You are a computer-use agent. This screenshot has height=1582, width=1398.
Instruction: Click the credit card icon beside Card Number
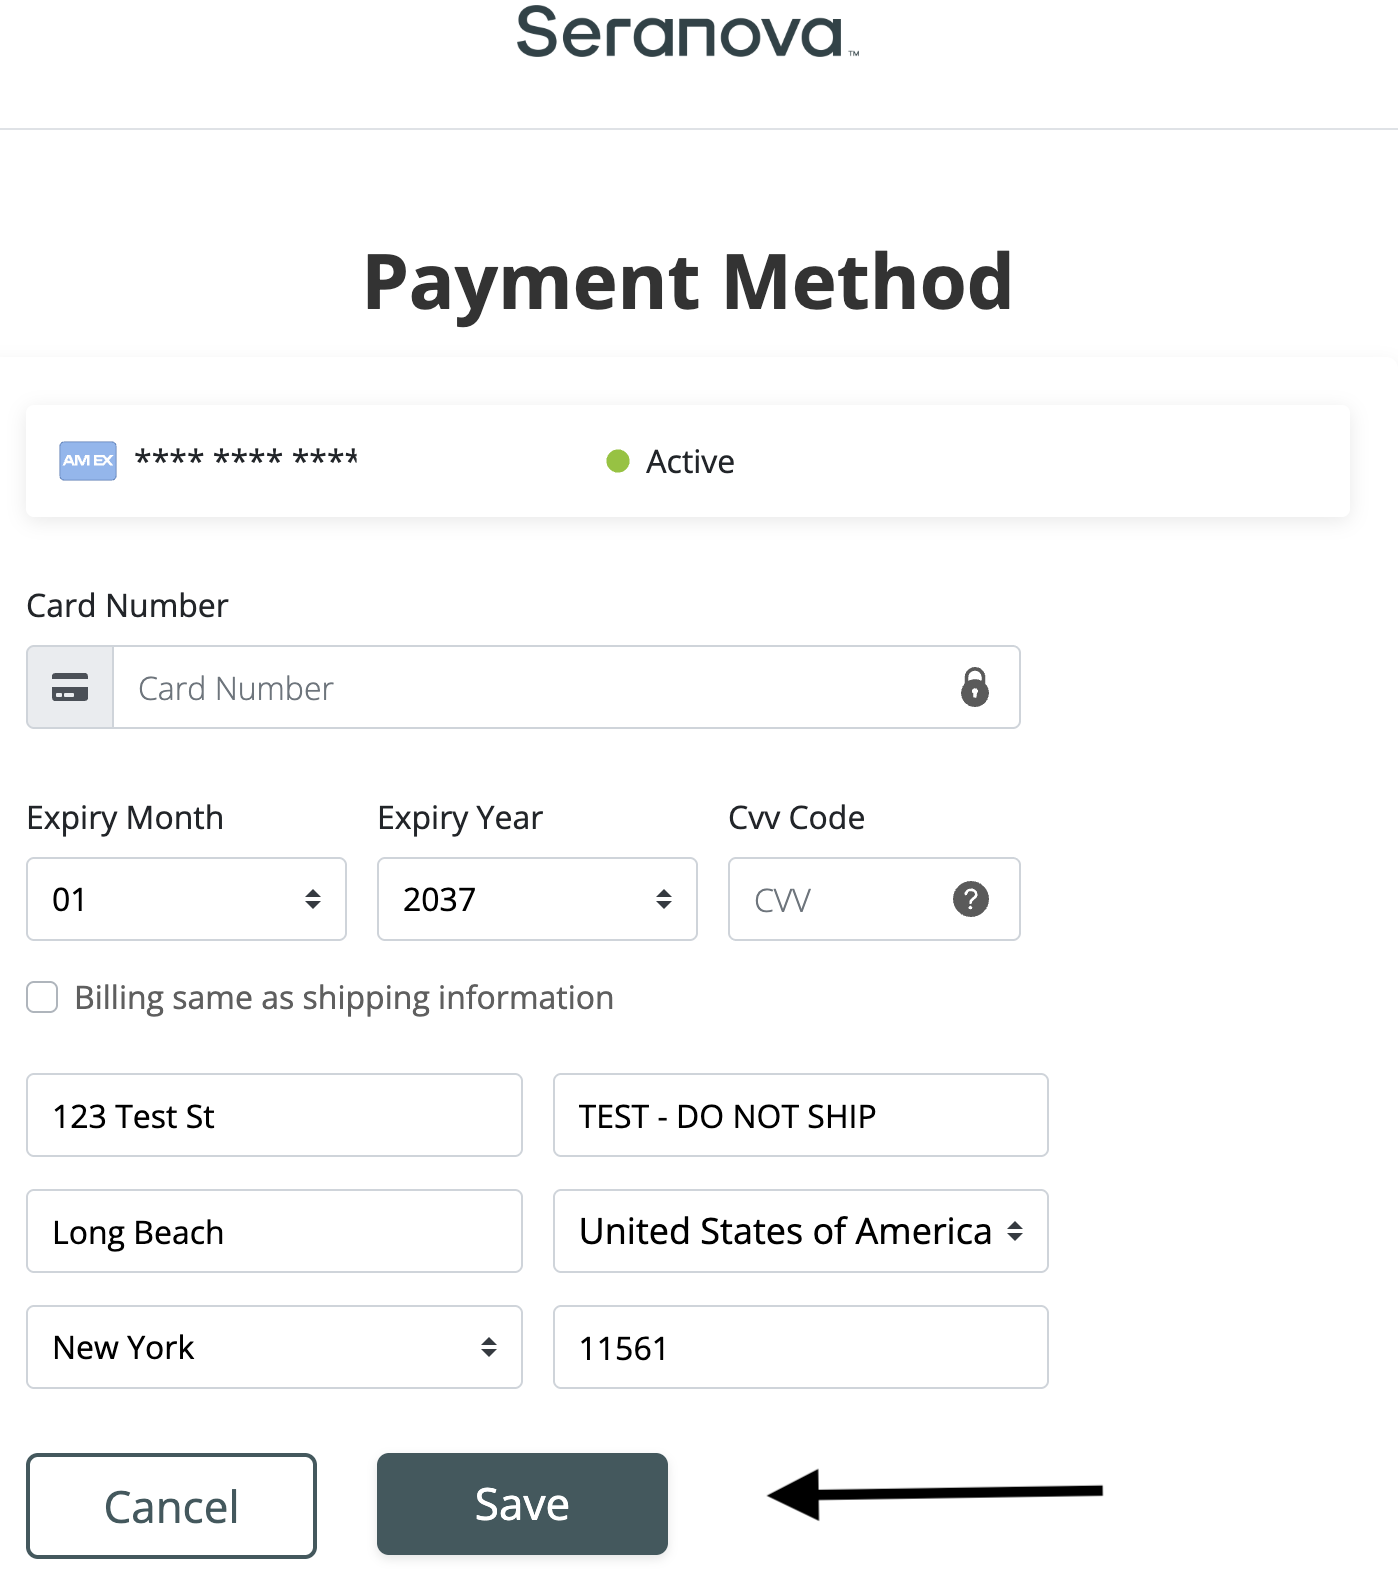pos(70,688)
